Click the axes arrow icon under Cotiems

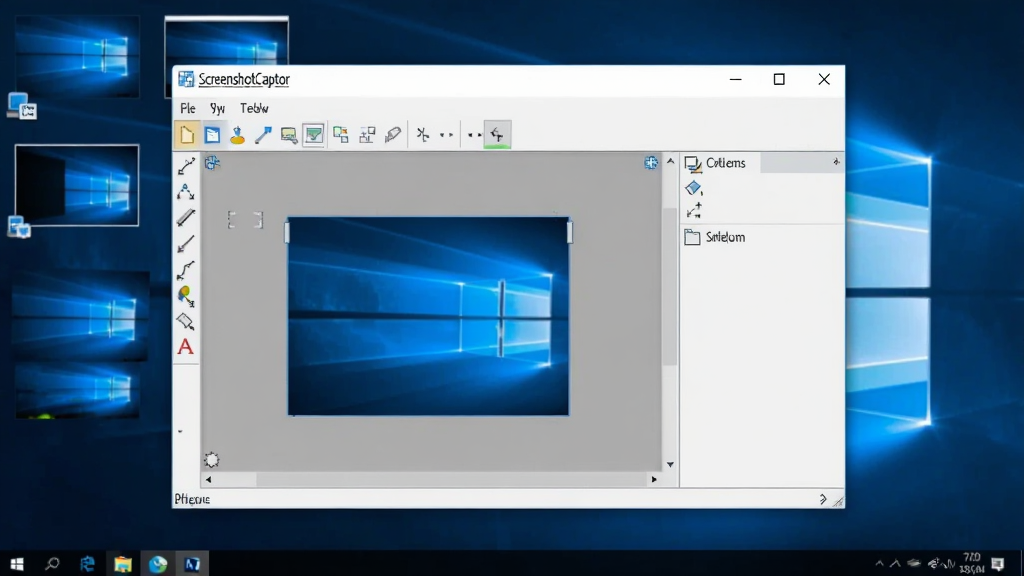[694, 210]
